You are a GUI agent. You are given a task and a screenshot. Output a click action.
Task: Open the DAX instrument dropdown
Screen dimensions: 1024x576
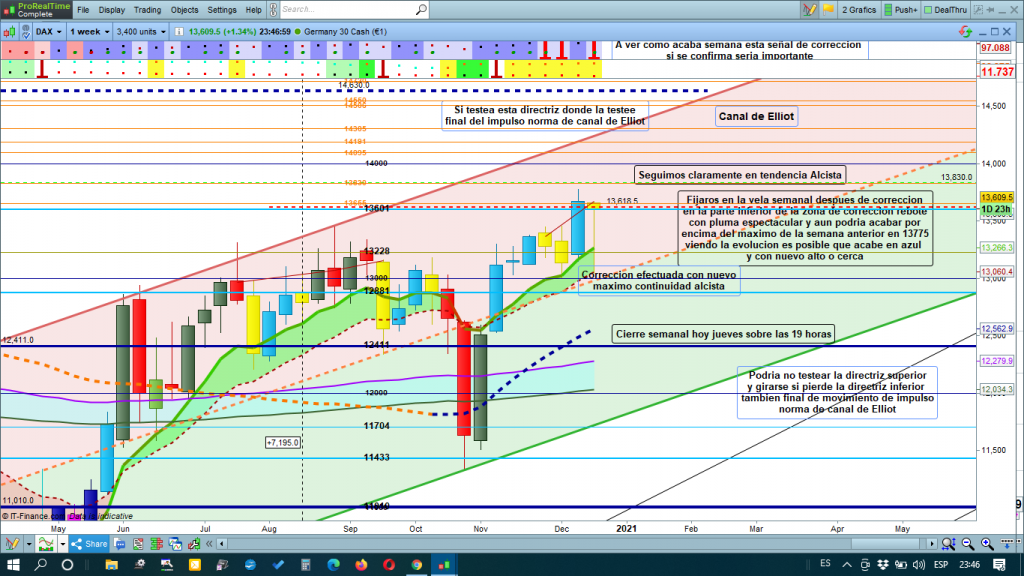(x=47, y=31)
